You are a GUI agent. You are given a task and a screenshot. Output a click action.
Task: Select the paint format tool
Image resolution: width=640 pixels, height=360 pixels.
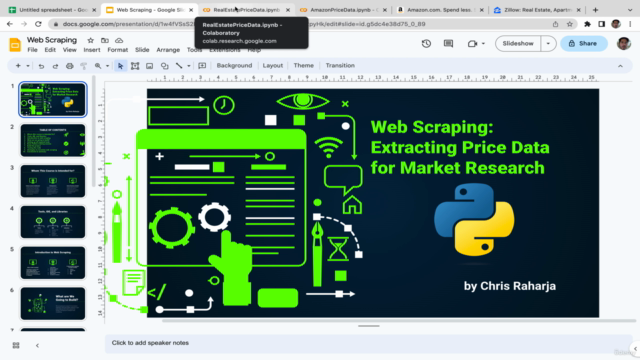coord(84,66)
